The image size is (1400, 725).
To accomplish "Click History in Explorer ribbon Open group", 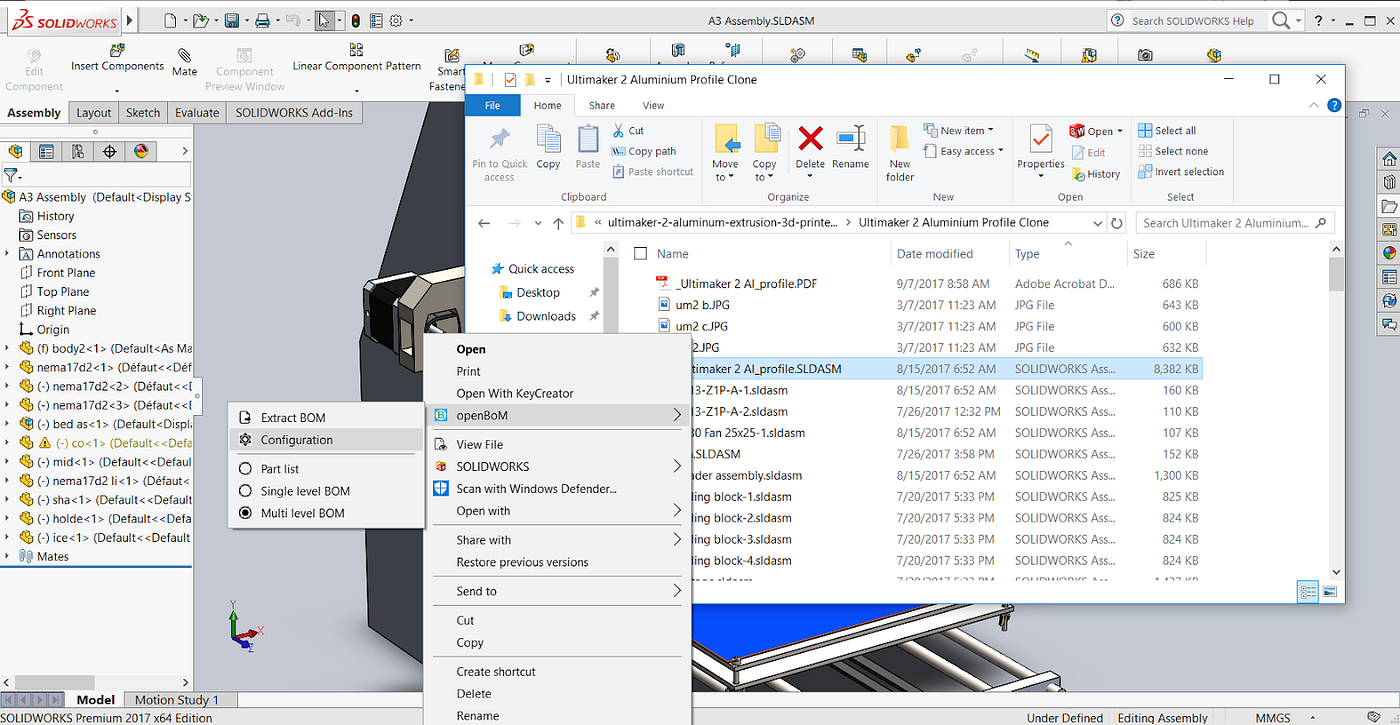I will (1095, 174).
